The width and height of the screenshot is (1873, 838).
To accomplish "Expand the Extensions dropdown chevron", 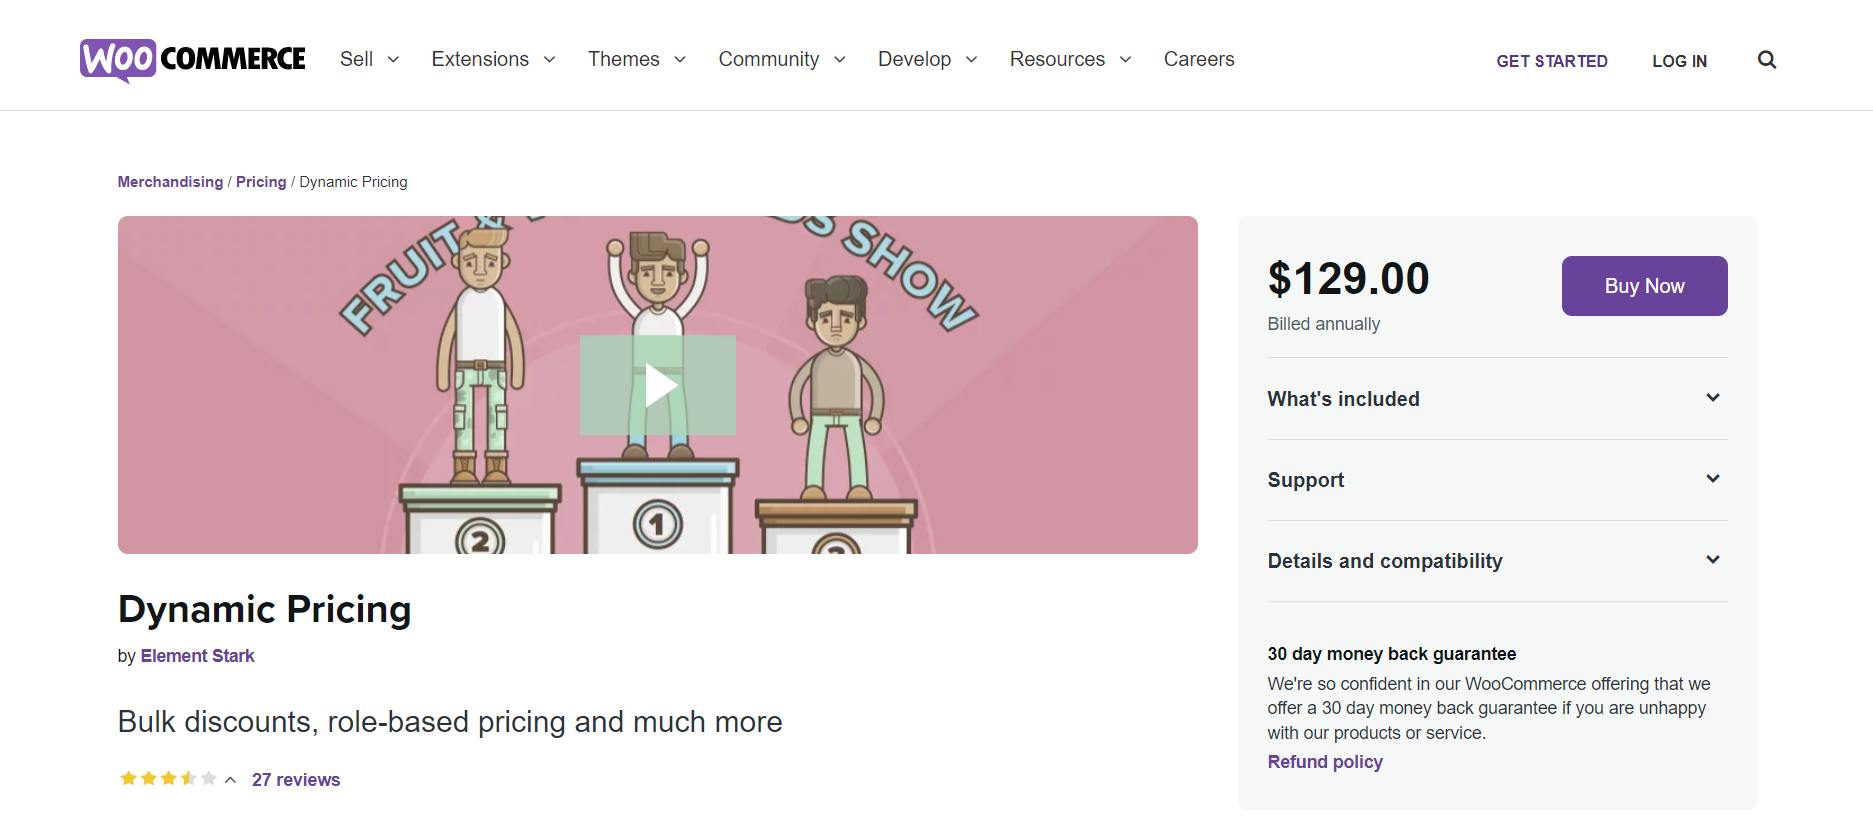I will point(549,60).
